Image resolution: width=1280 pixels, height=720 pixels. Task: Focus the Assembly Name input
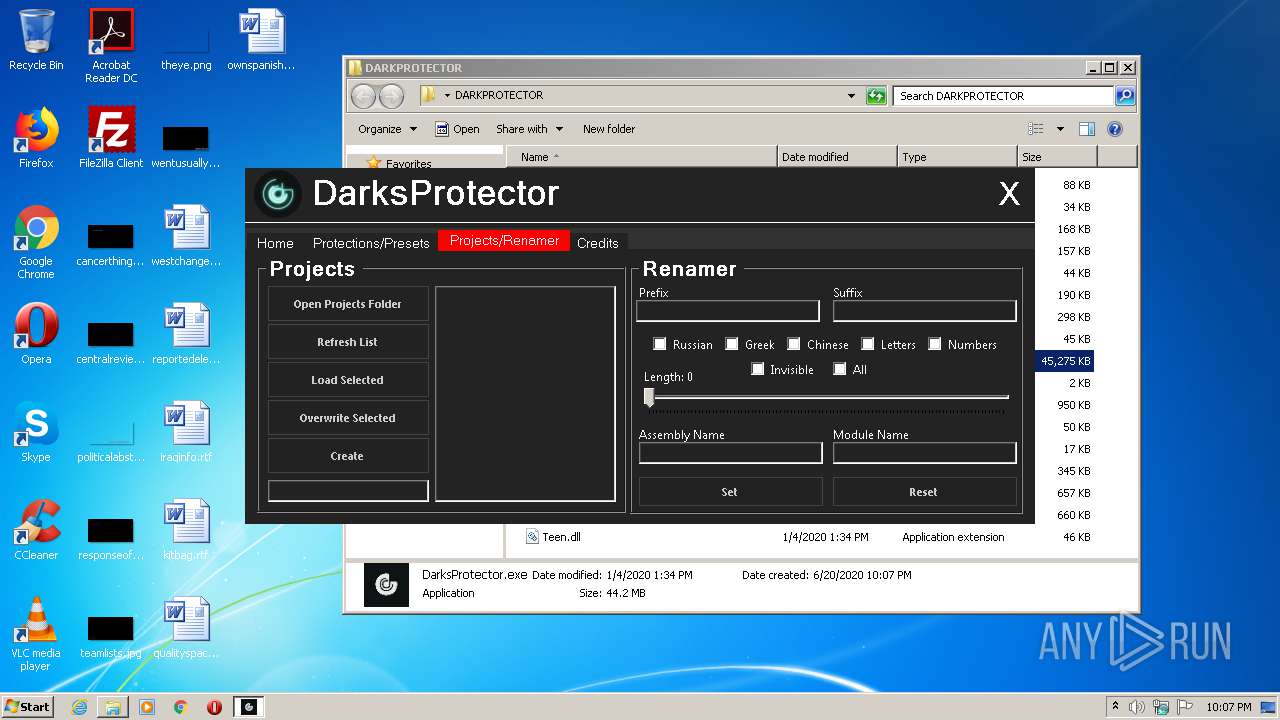(730, 453)
